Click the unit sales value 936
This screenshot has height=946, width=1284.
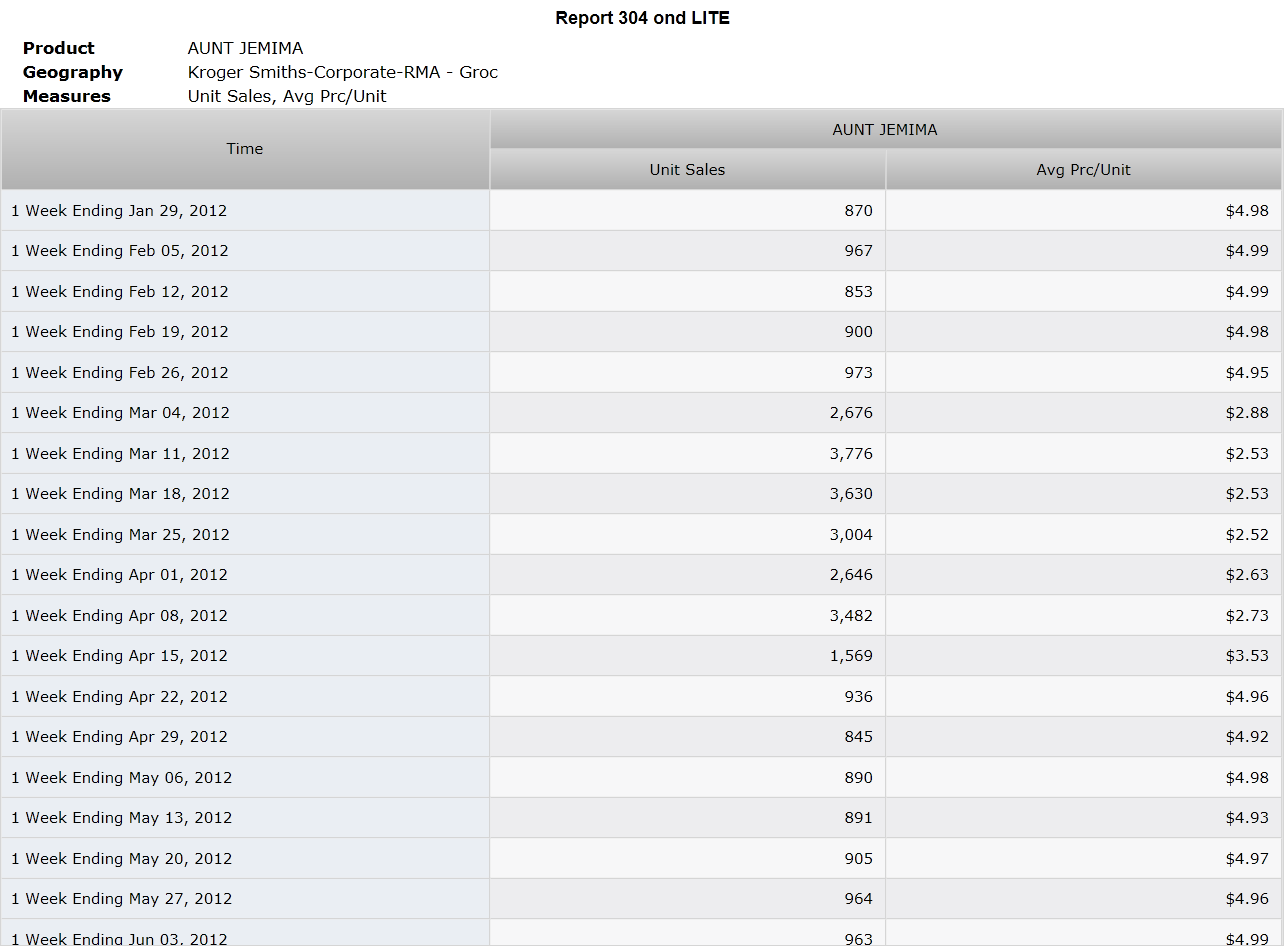(858, 697)
